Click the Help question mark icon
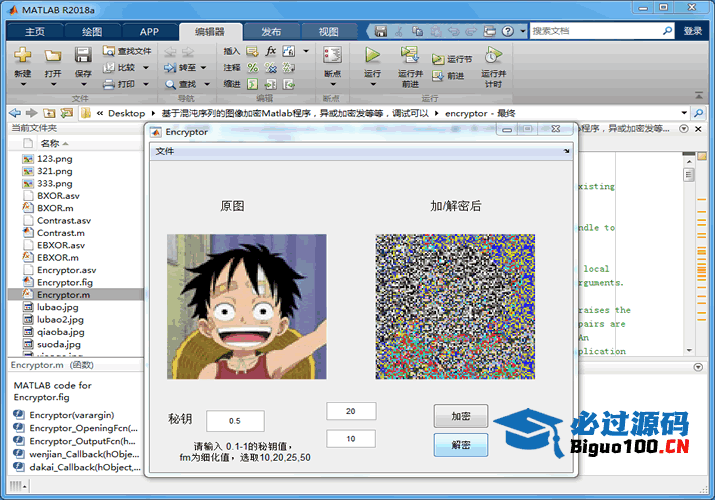The width and height of the screenshot is (715, 500). (x=508, y=31)
